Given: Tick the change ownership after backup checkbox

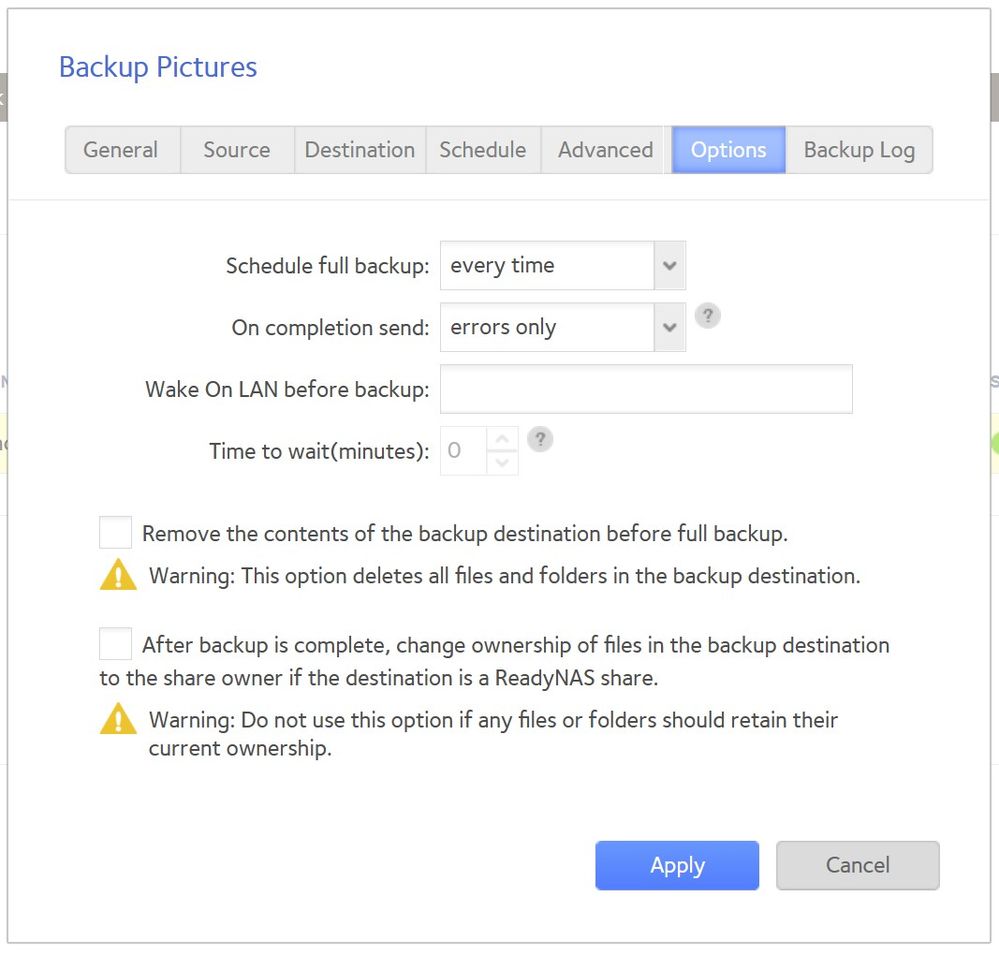Looking at the screenshot, I should (116, 644).
